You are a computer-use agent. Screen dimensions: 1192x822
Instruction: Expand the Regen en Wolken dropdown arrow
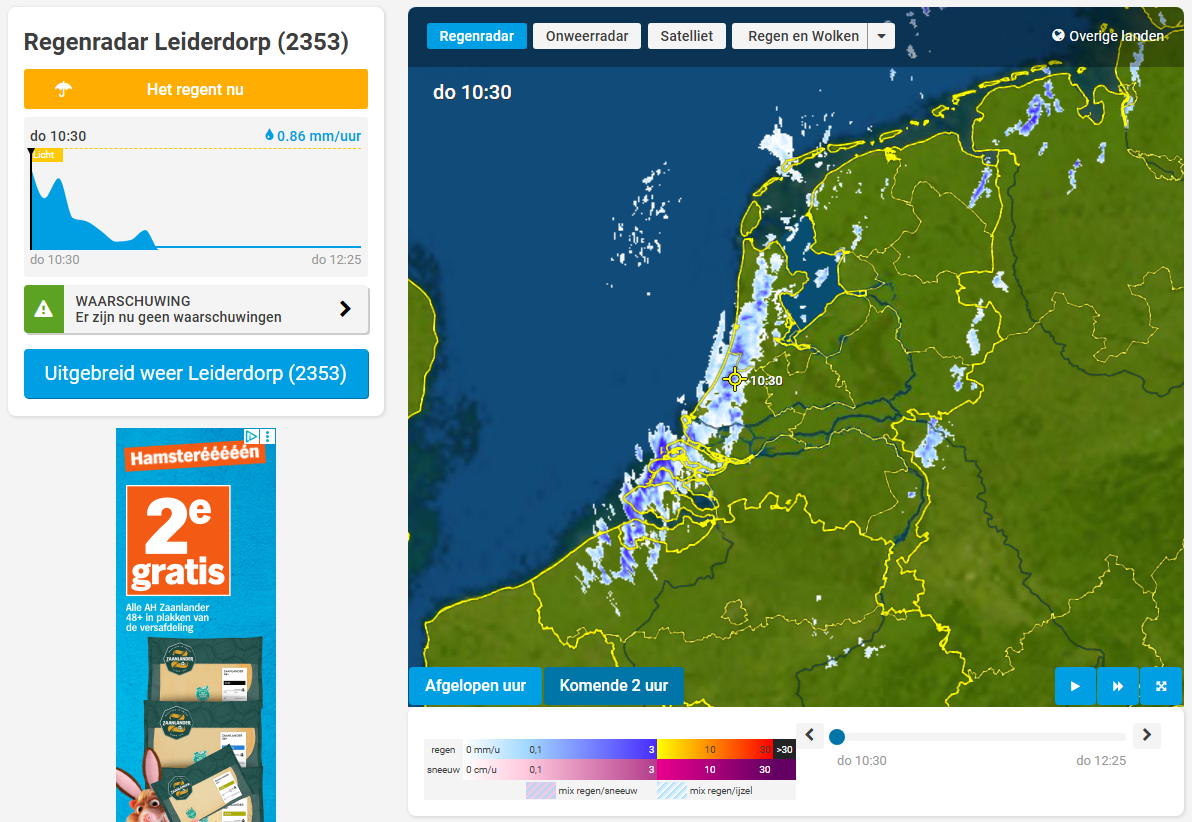[881, 36]
